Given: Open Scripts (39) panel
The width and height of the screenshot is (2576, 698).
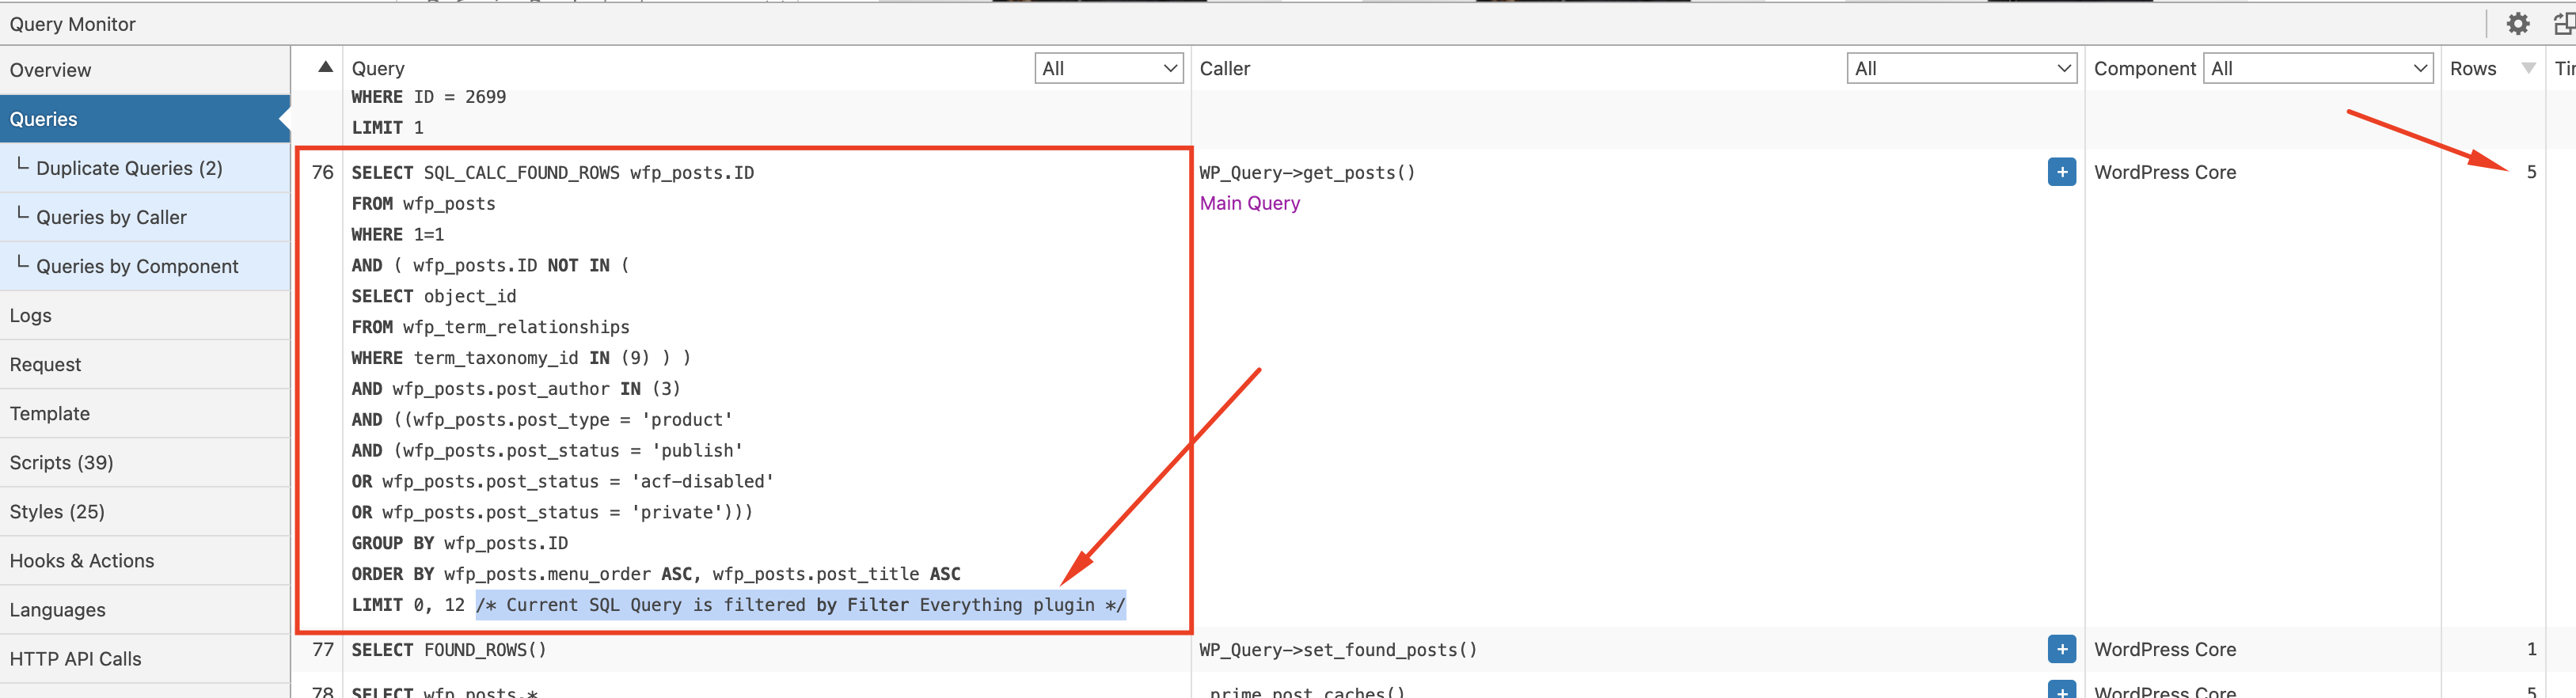Looking at the screenshot, I should (x=145, y=462).
